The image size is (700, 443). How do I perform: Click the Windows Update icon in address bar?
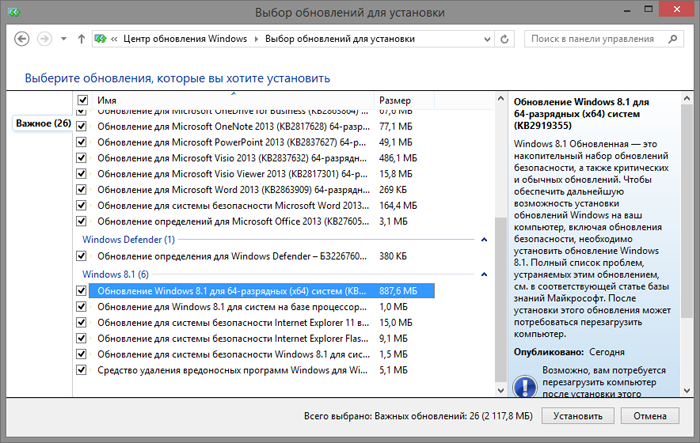click(x=101, y=39)
